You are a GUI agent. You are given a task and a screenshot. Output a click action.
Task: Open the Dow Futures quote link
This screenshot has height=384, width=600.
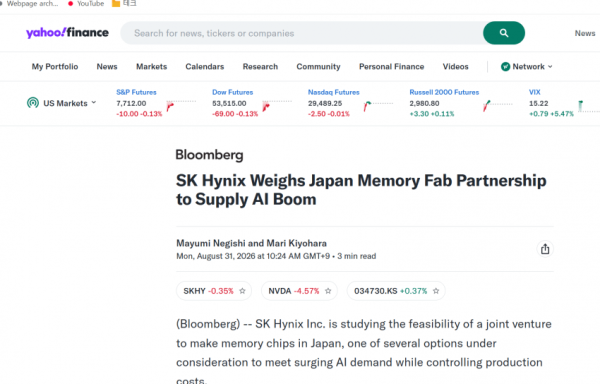click(x=233, y=92)
